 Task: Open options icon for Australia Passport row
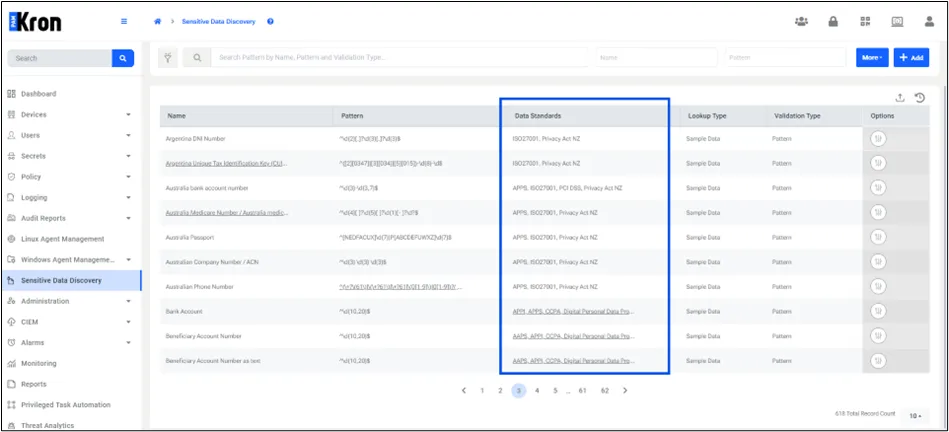pyautogui.click(x=878, y=237)
